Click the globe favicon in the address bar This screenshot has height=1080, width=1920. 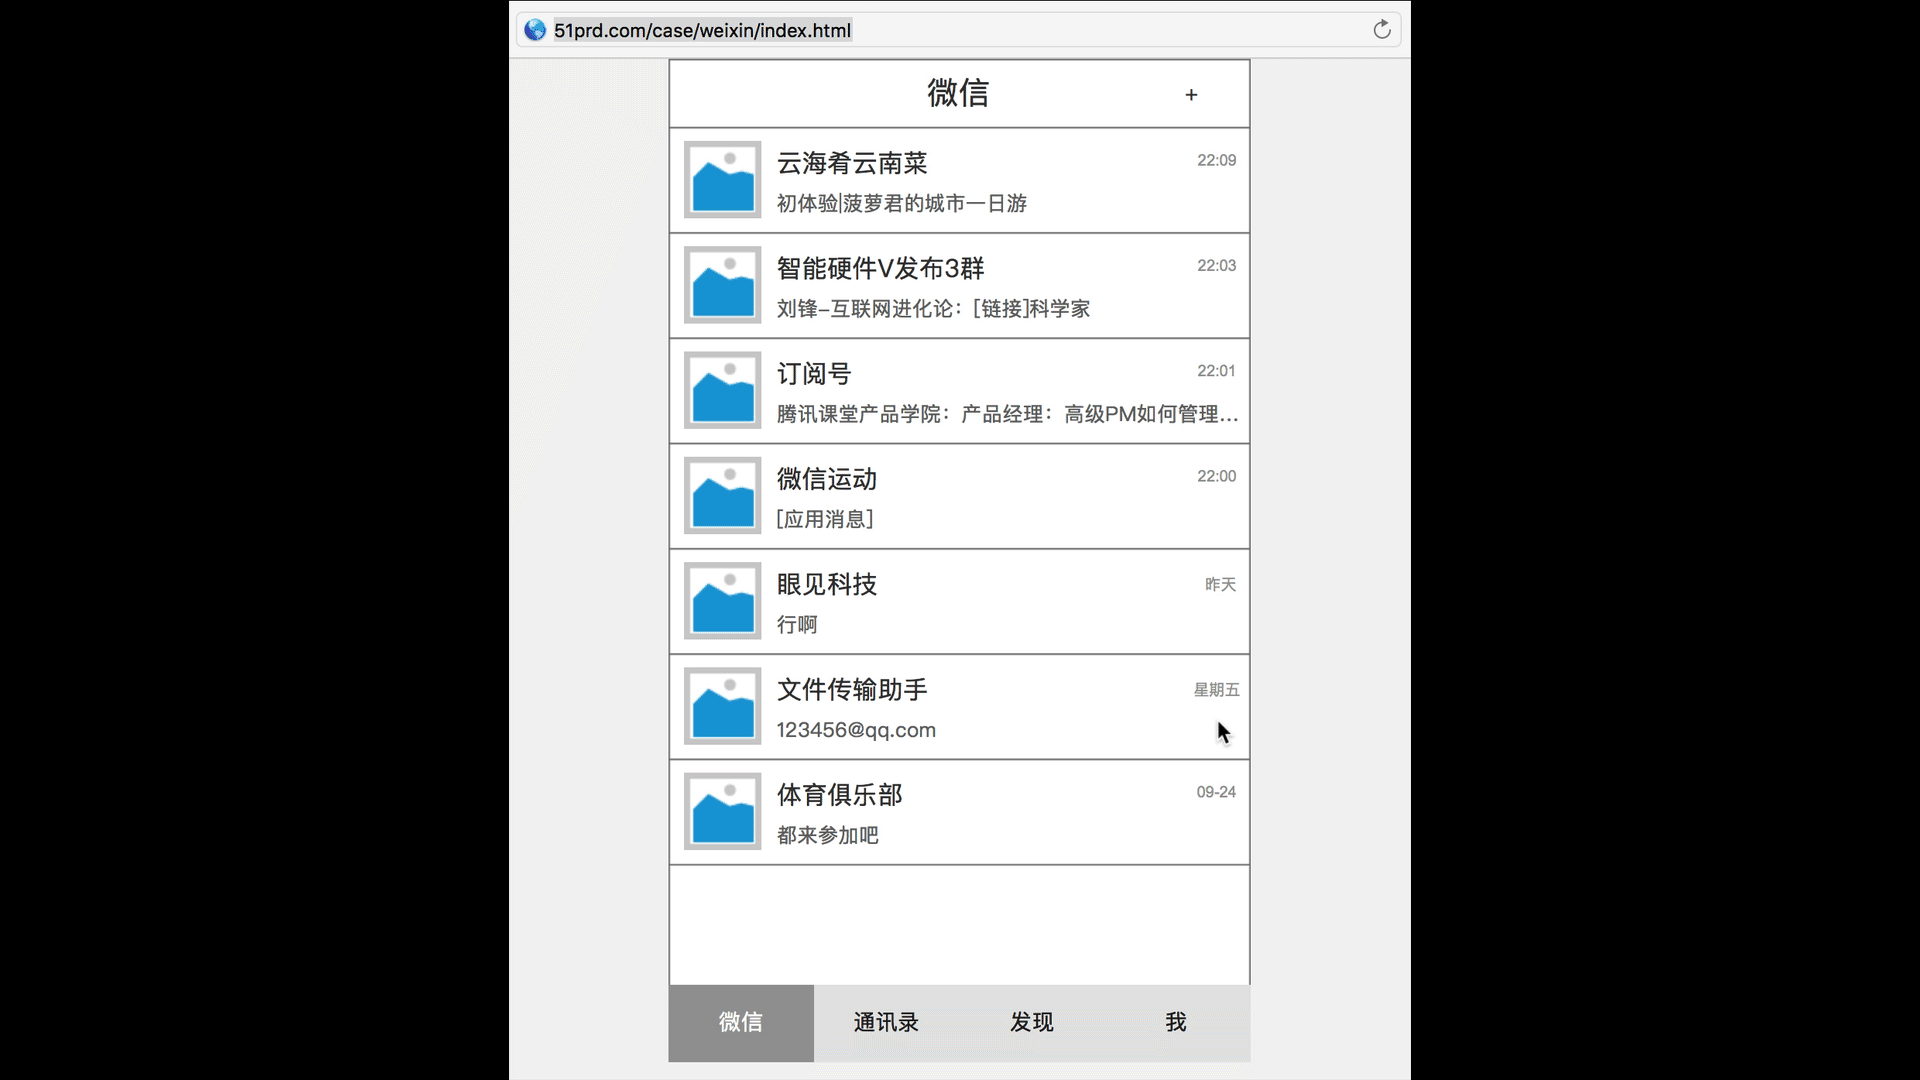click(x=534, y=29)
